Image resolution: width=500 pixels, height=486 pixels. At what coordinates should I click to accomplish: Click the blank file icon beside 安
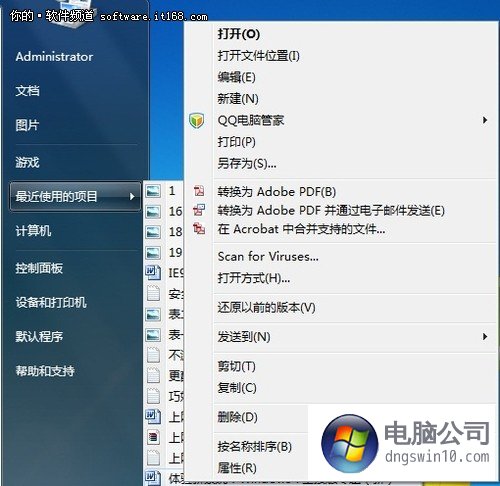tap(153, 294)
